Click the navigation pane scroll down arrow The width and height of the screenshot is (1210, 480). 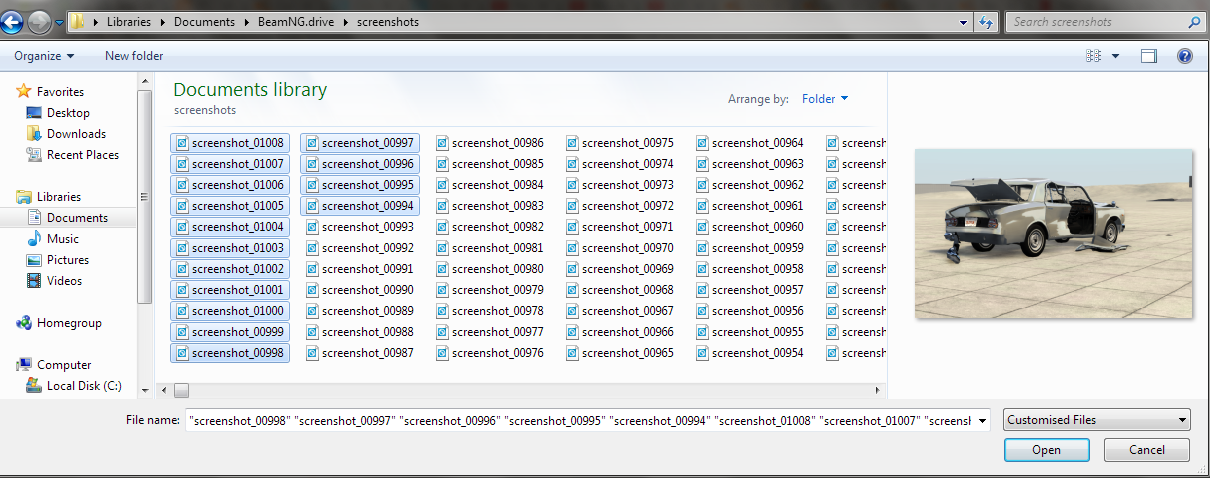click(x=145, y=390)
